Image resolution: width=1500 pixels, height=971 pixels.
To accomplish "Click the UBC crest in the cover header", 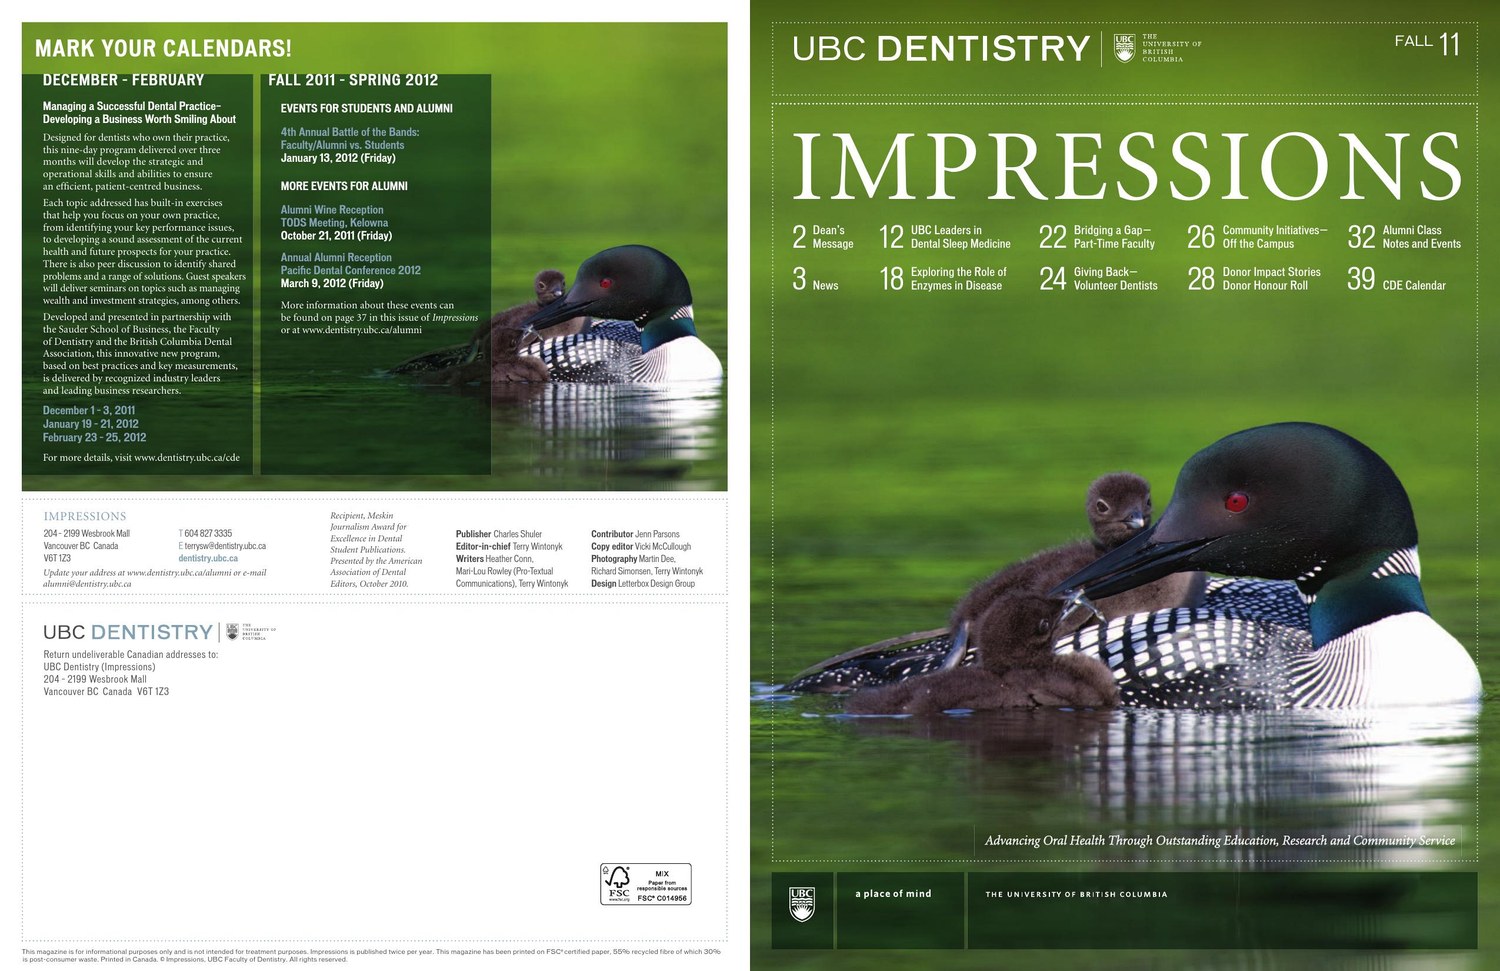I will (1124, 47).
